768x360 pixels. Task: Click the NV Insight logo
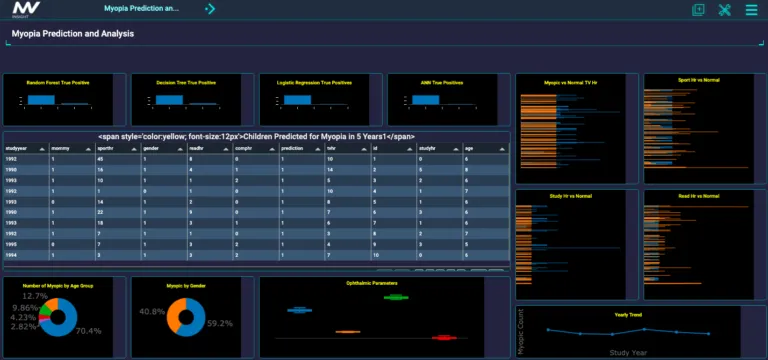coord(26,9)
